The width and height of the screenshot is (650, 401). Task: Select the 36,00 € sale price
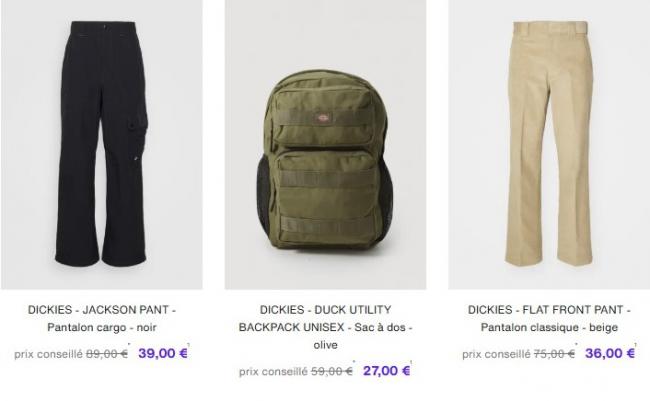(x=610, y=353)
